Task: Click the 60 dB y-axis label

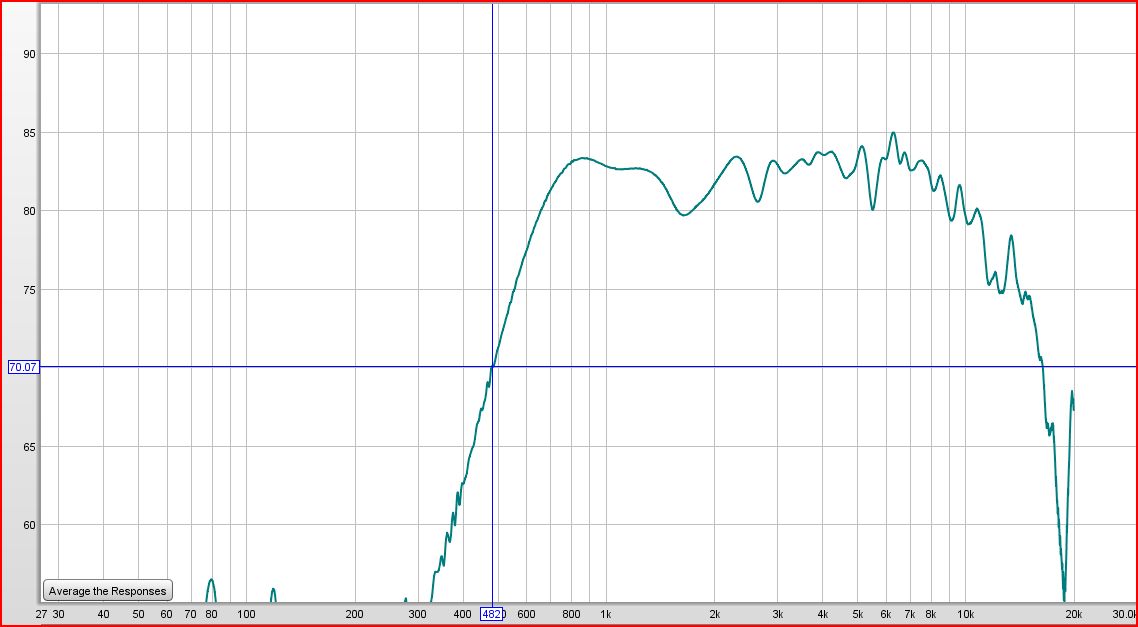Action: pyautogui.click(x=28, y=525)
